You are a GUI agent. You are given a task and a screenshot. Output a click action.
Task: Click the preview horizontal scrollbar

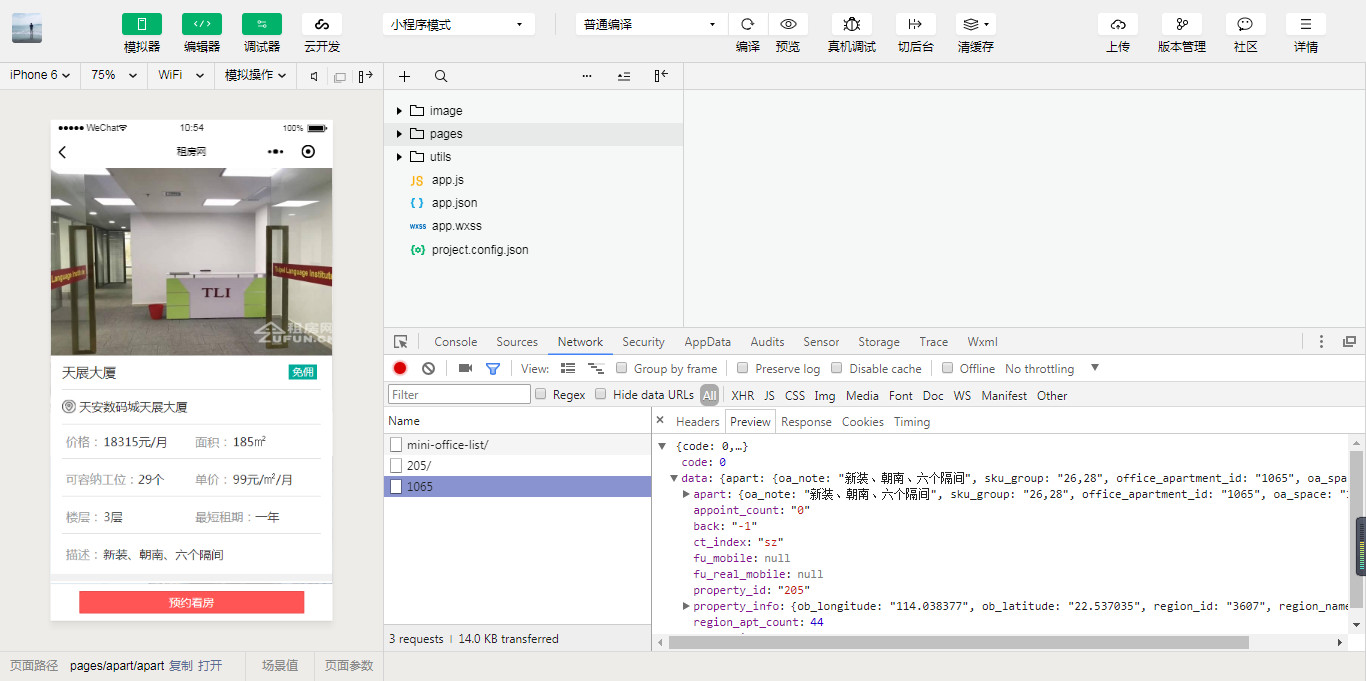coord(958,643)
